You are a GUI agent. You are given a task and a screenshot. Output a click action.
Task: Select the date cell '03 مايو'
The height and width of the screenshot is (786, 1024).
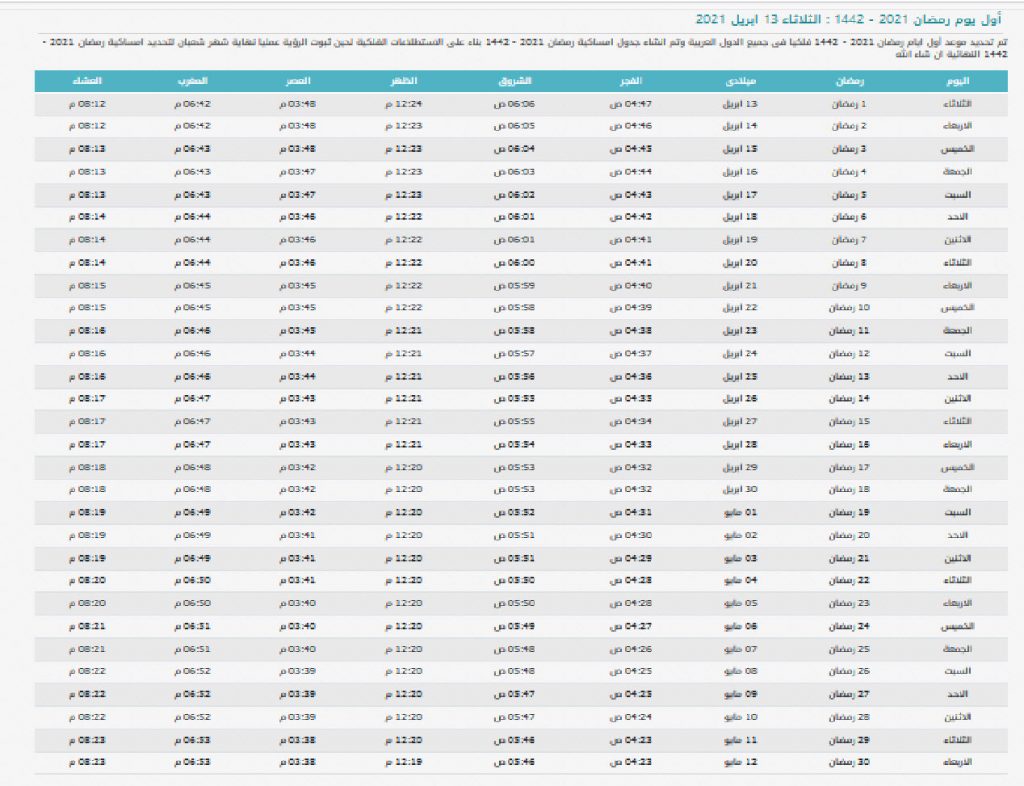click(741, 558)
